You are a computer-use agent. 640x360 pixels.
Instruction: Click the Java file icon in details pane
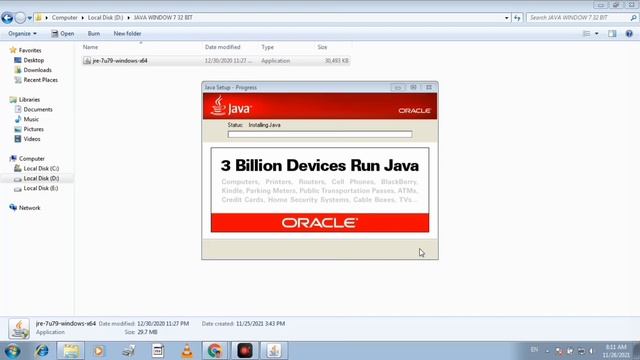[x=19, y=329]
